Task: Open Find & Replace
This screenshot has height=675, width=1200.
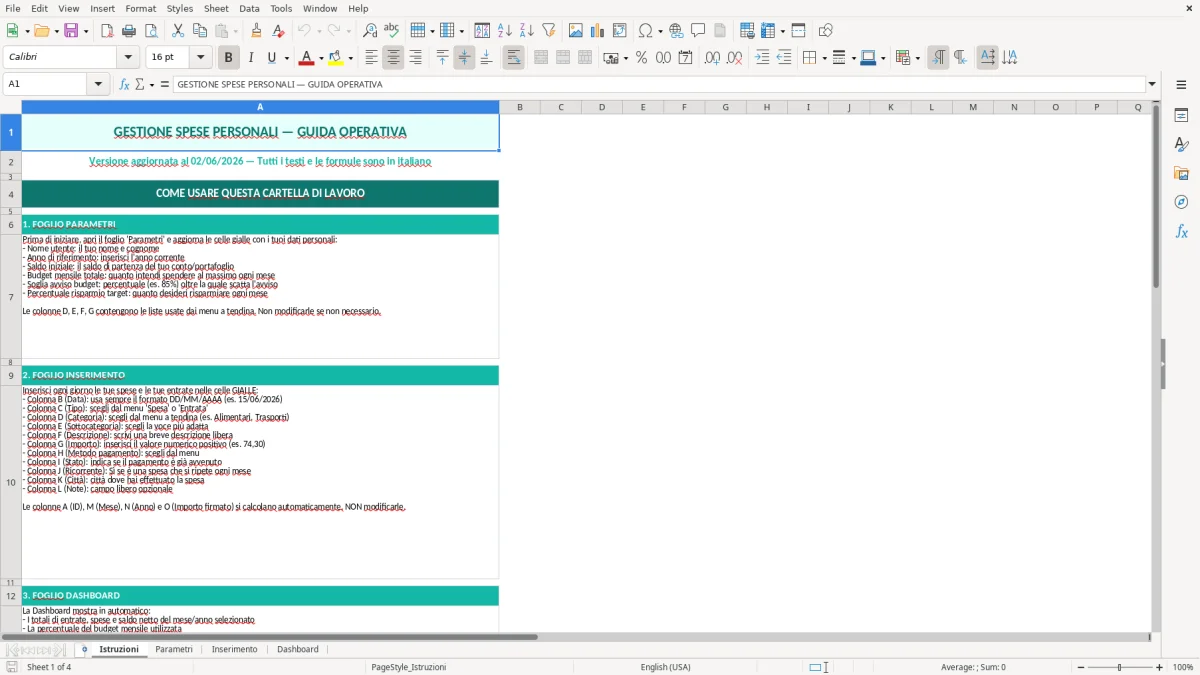Action: coord(370,31)
